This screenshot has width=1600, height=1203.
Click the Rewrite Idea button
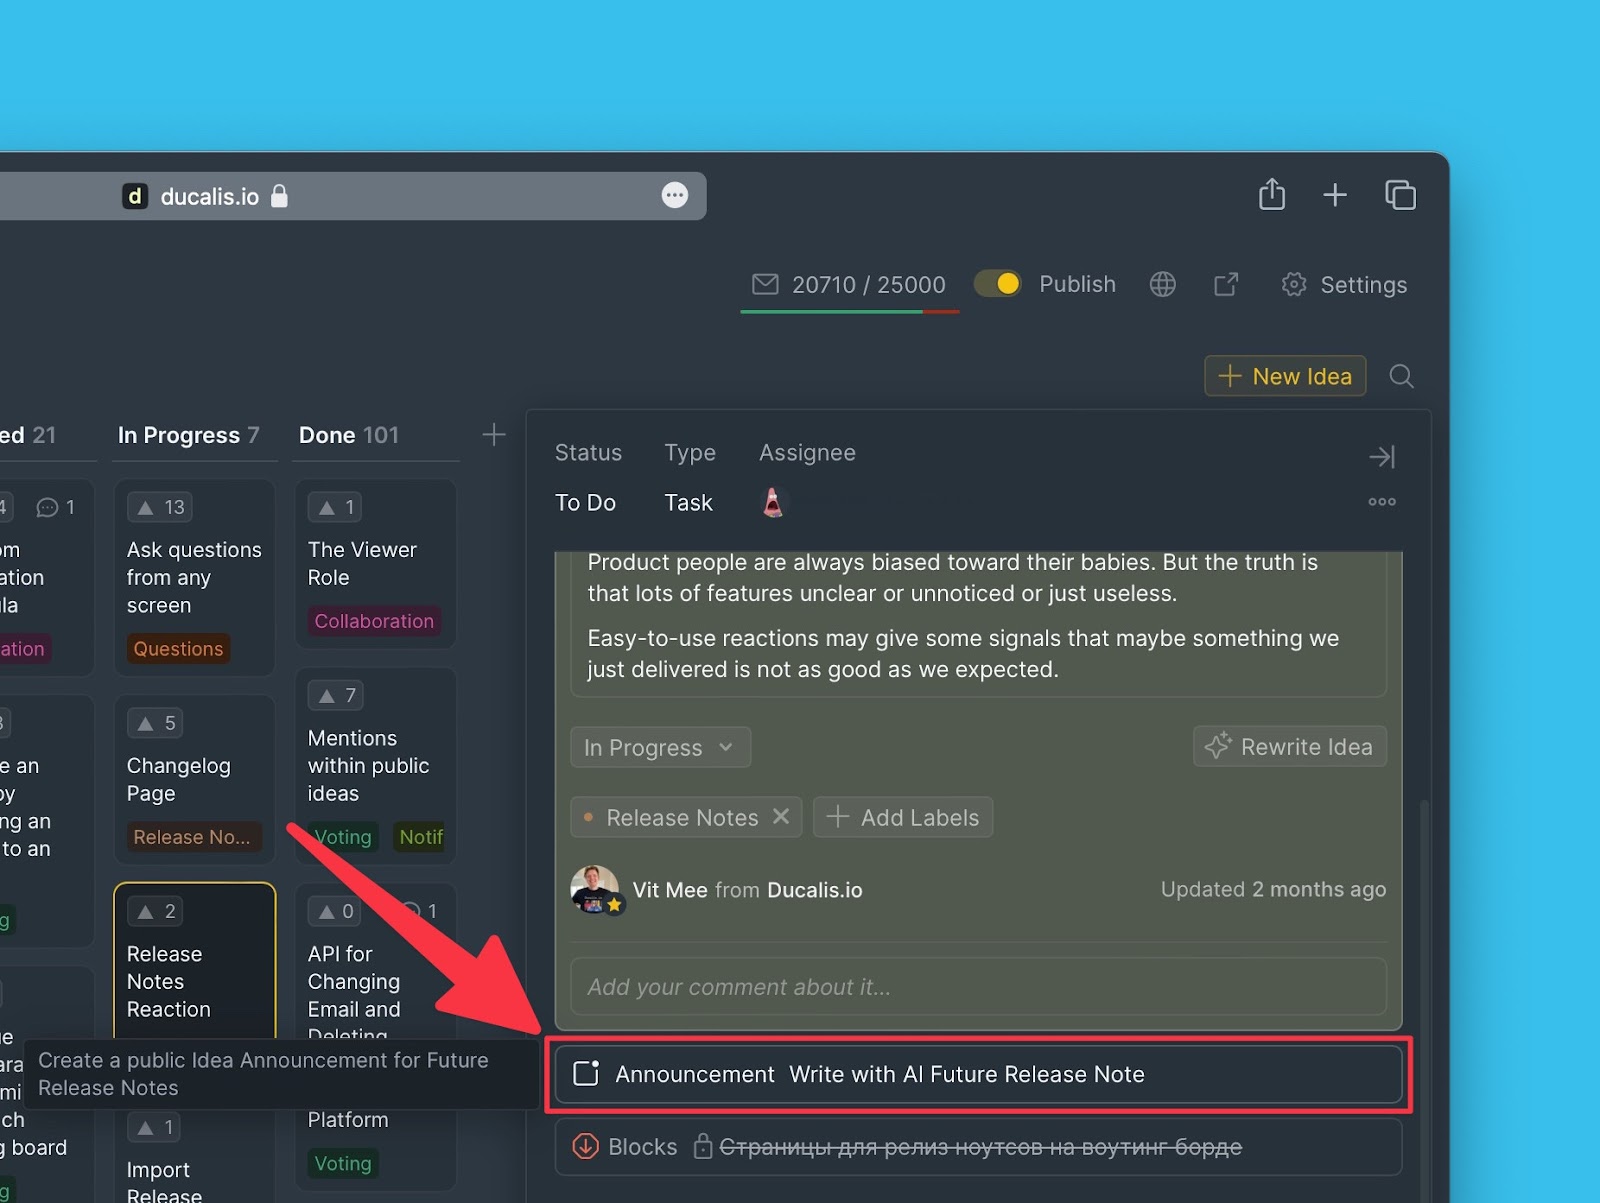pyautogui.click(x=1289, y=747)
